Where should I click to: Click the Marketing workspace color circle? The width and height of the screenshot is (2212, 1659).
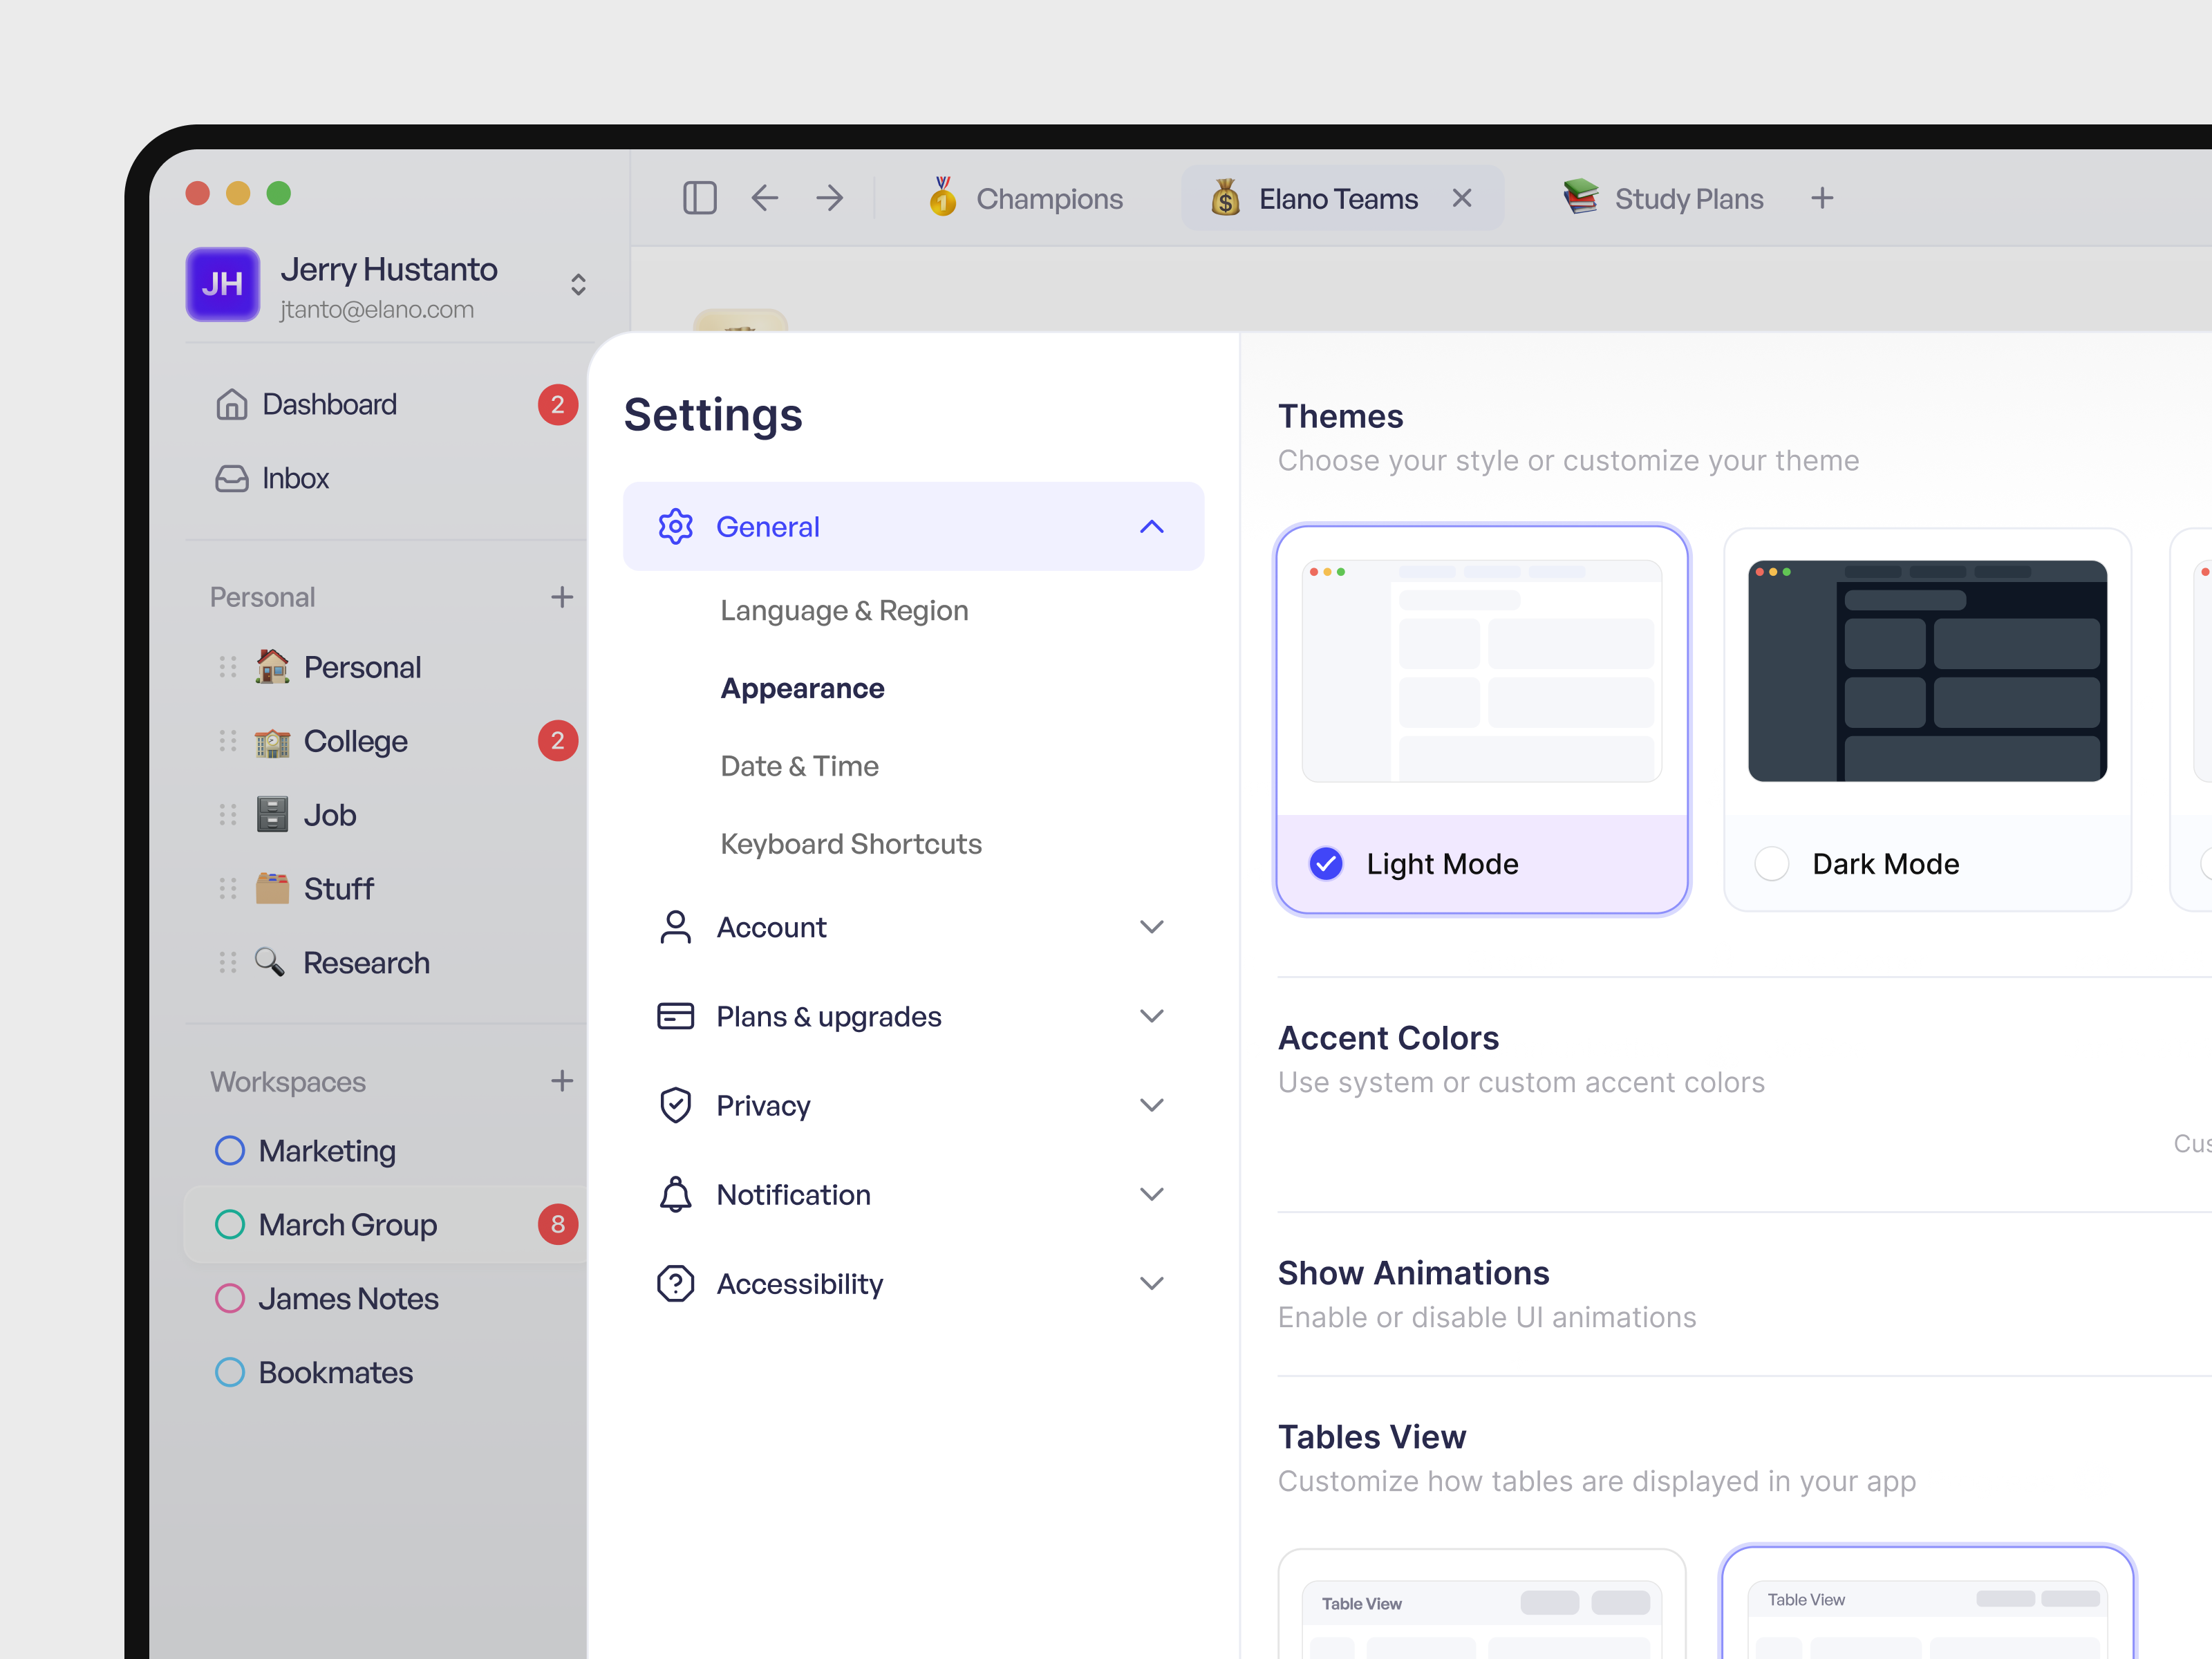click(x=230, y=1150)
